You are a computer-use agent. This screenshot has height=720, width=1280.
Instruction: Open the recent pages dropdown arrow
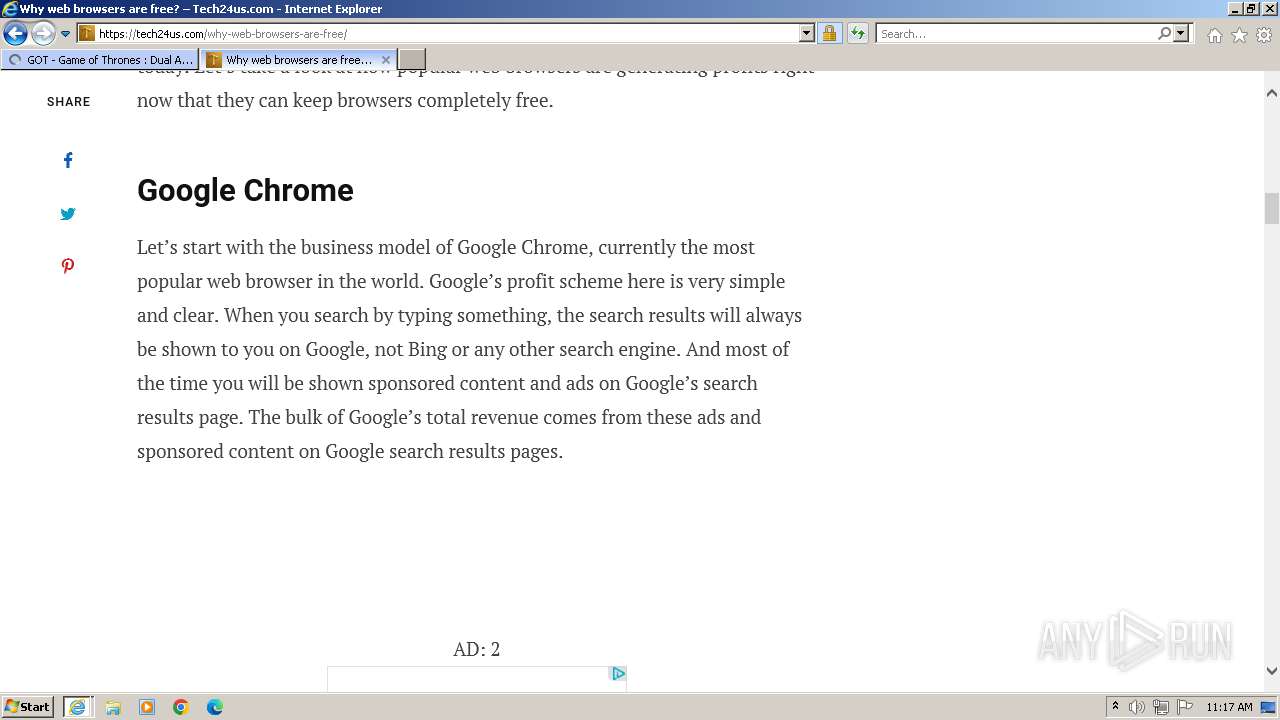(x=66, y=34)
